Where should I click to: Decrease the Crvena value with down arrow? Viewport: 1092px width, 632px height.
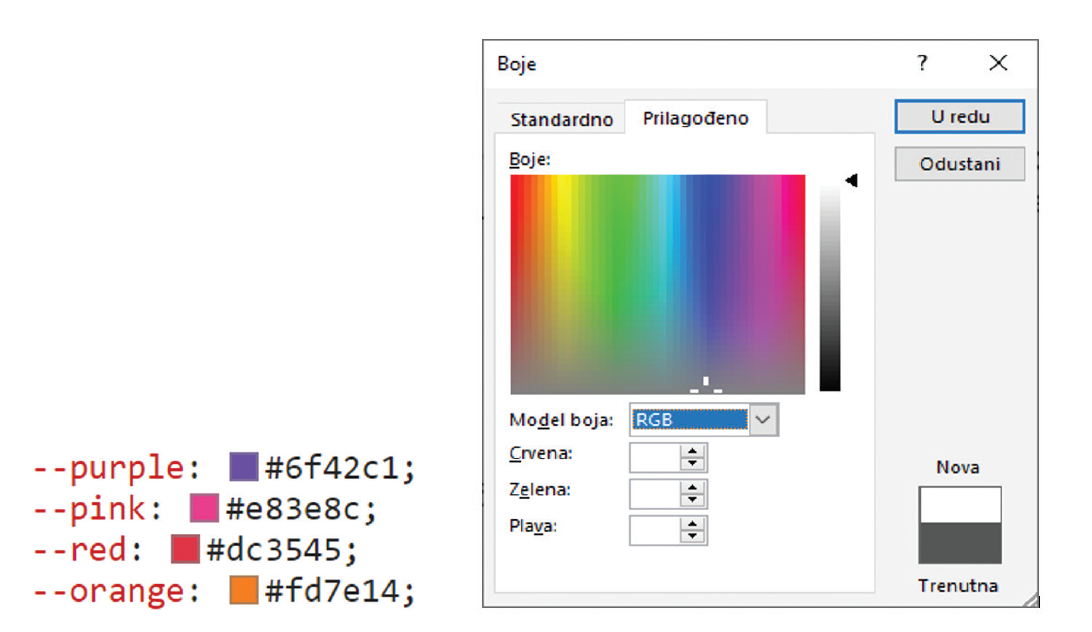click(x=692, y=464)
